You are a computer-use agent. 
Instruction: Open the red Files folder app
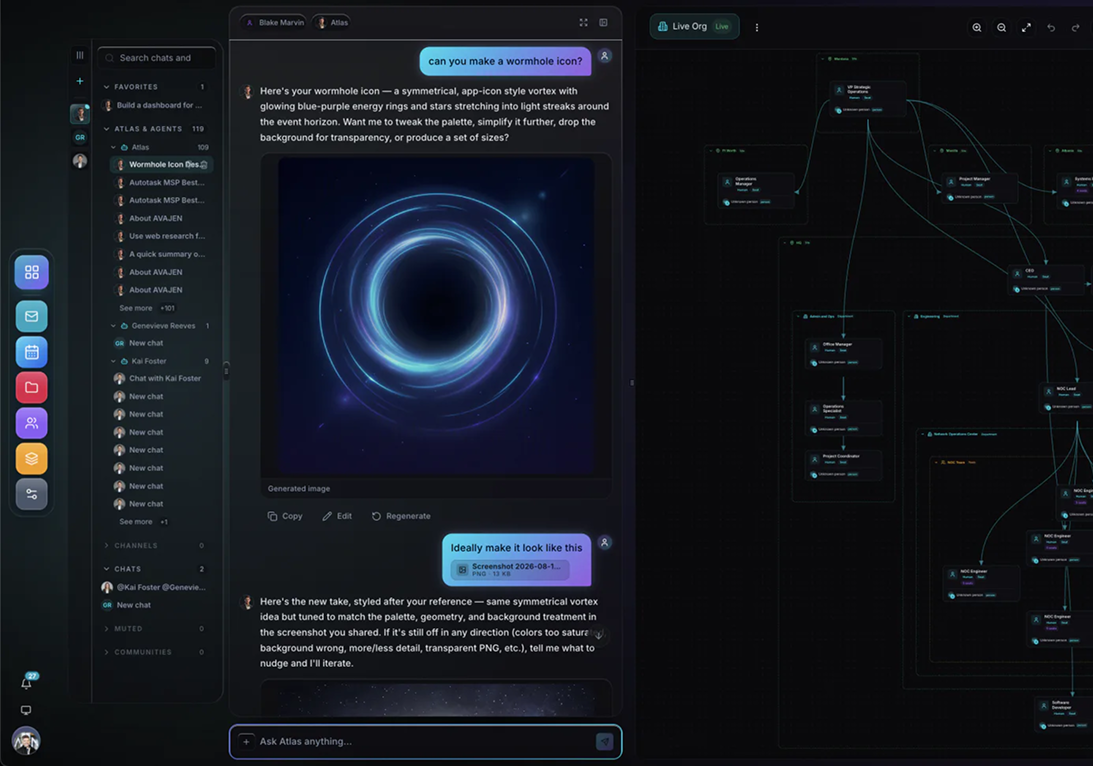pyautogui.click(x=31, y=388)
